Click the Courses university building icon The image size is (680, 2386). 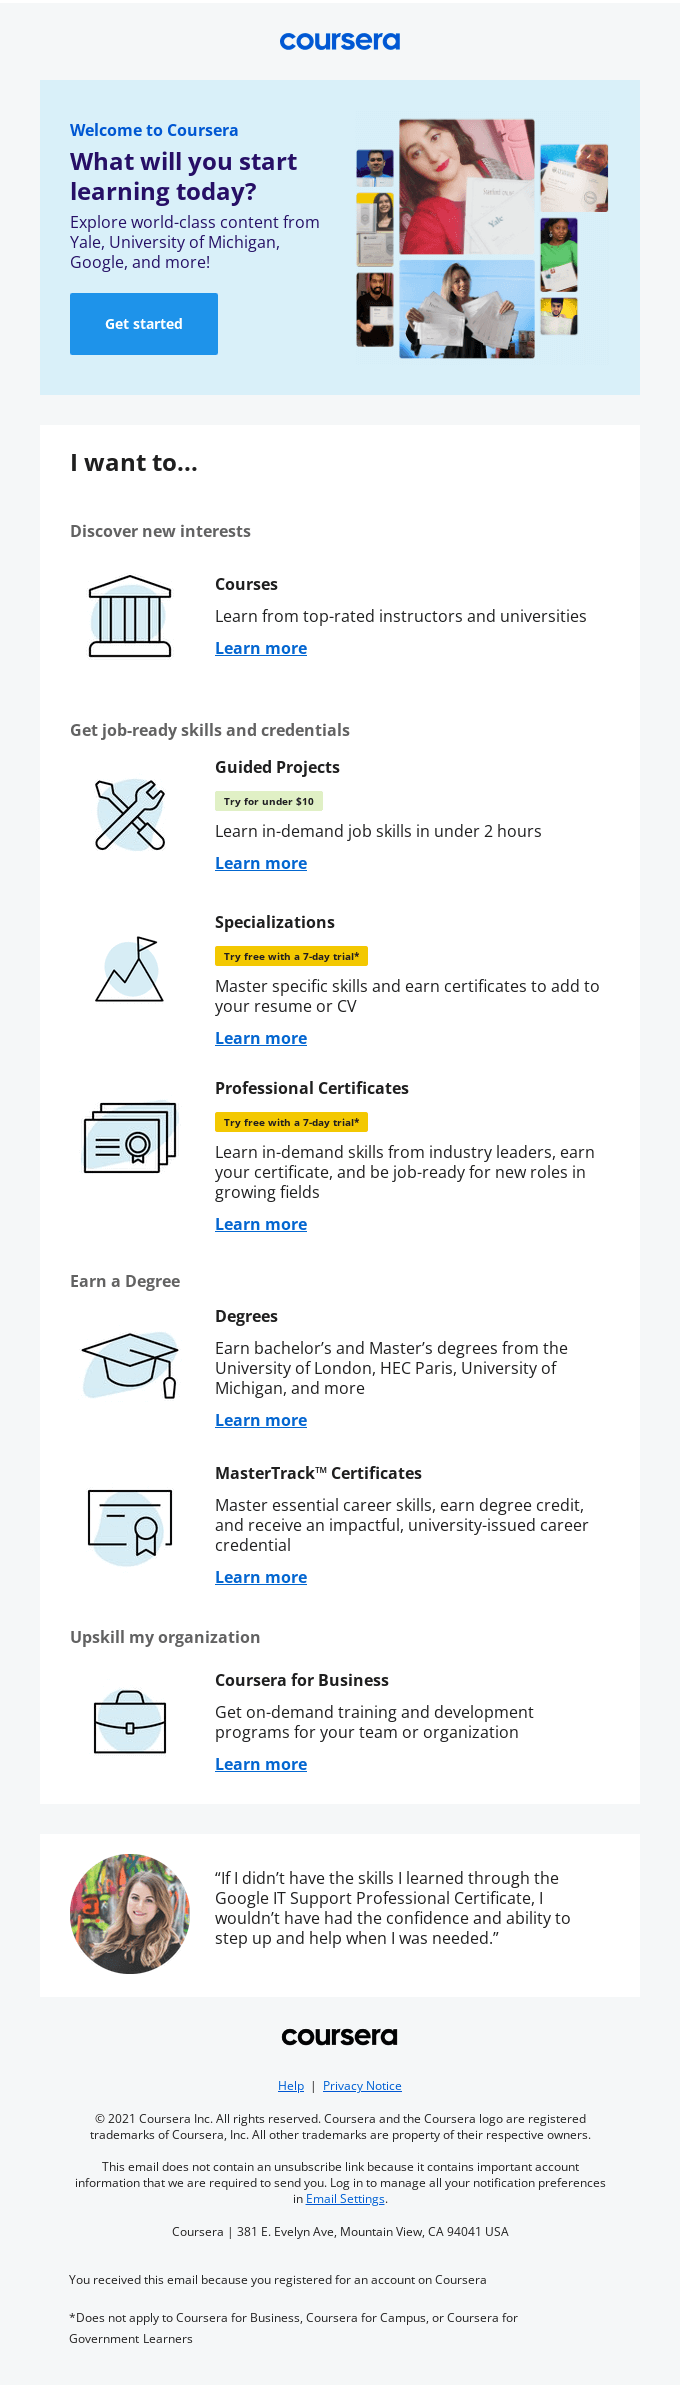[129, 615]
